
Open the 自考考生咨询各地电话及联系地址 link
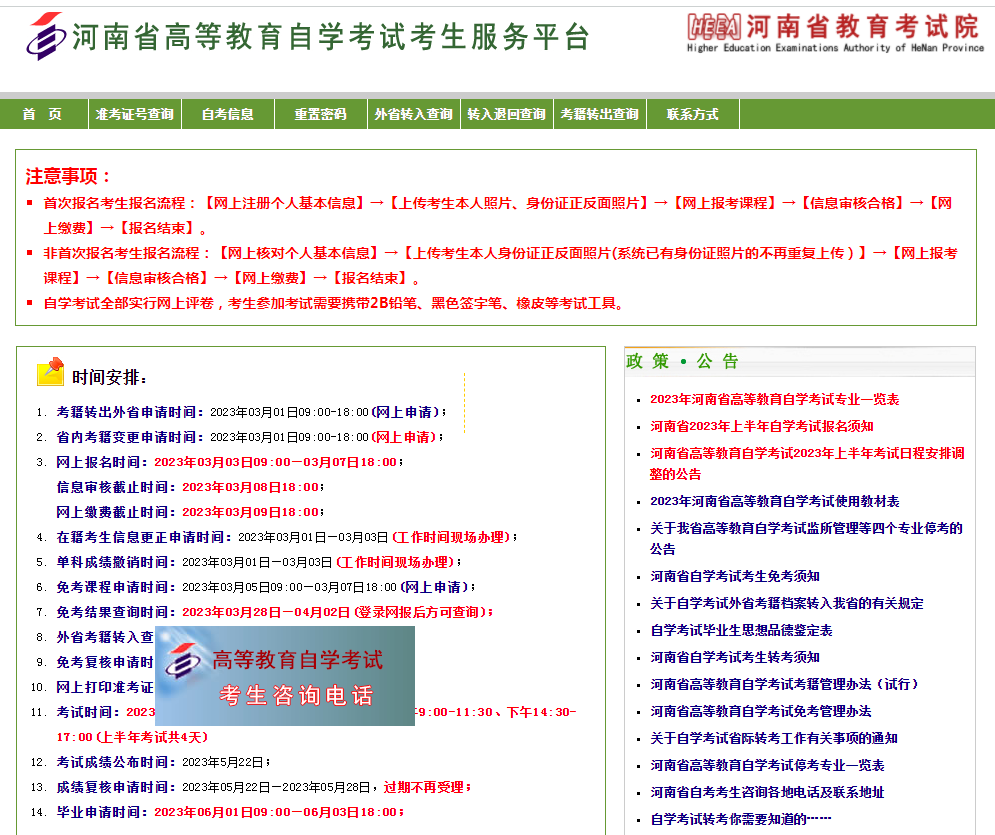point(767,792)
